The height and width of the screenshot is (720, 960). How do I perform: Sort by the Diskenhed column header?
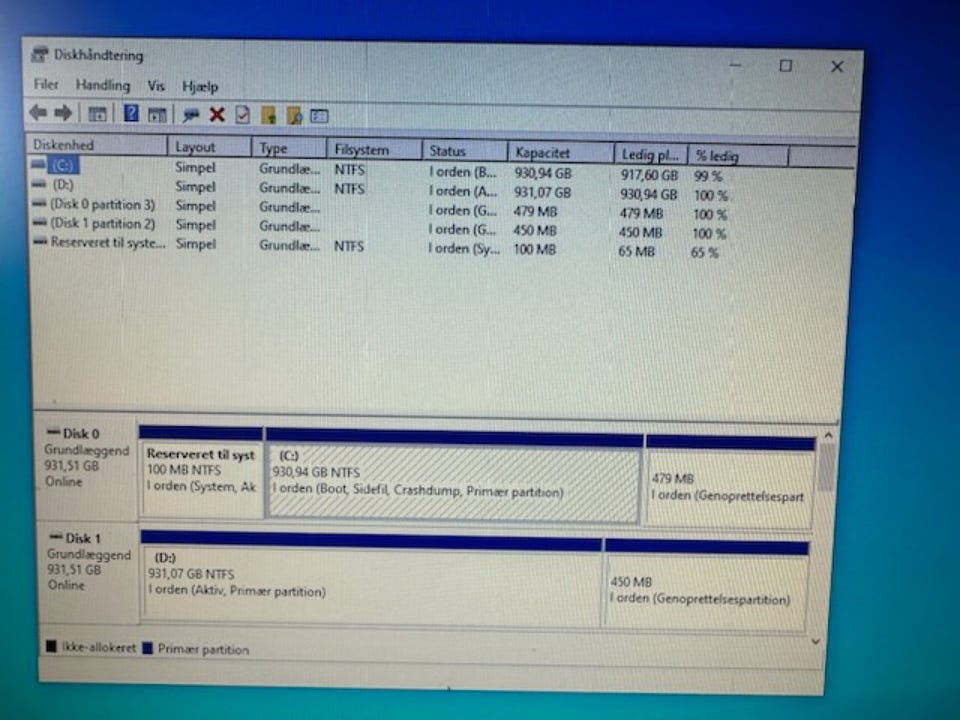click(97, 145)
